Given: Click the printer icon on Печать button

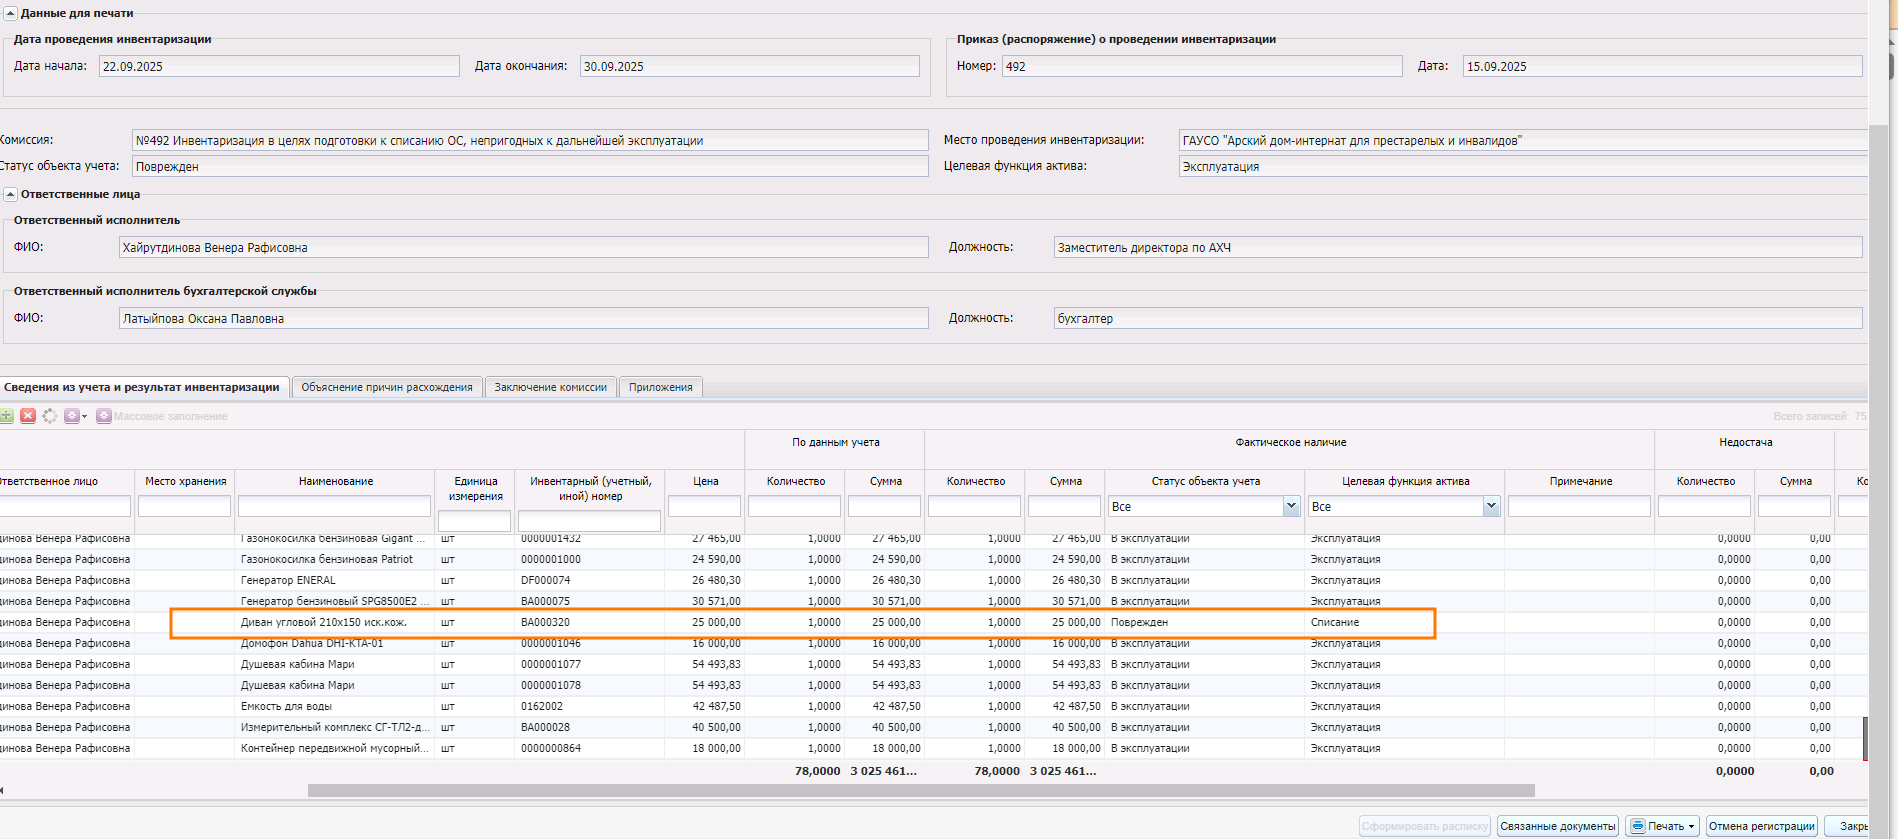Looking at the screenshot, I should 1638,826.
